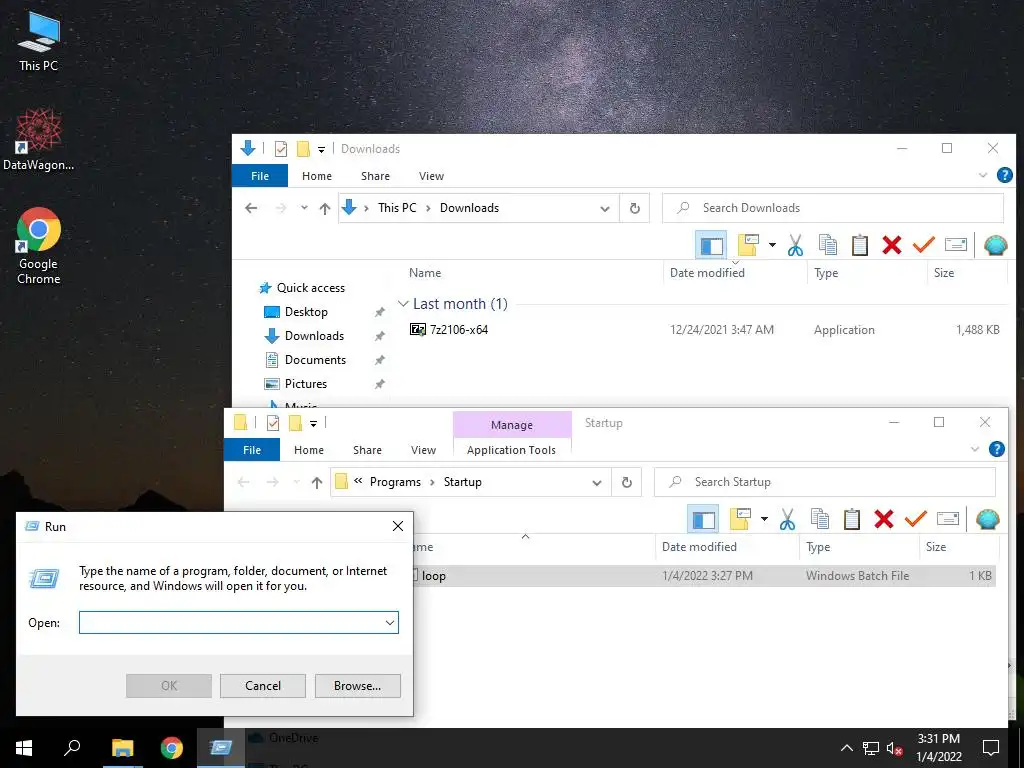
Task: Select loop batch file in Startup window
Action: click(702, 576)
